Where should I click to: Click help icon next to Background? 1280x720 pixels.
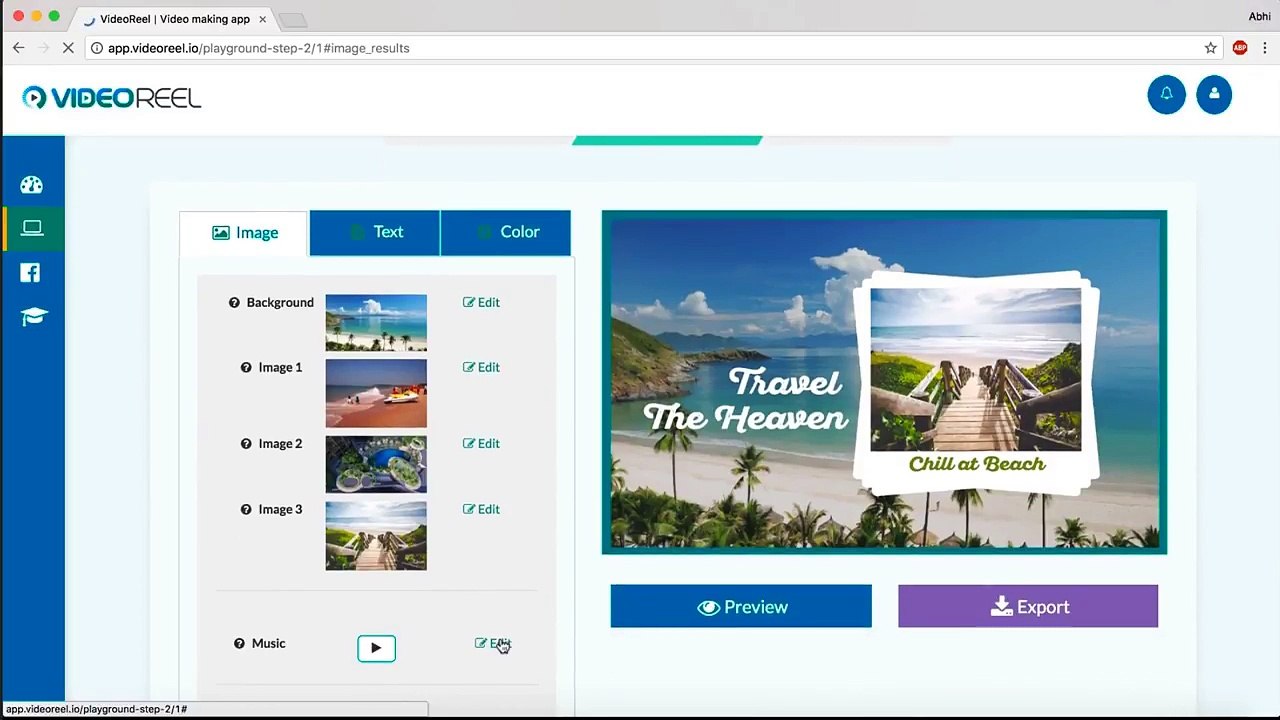pyautogui.click(x=234, y=302)
